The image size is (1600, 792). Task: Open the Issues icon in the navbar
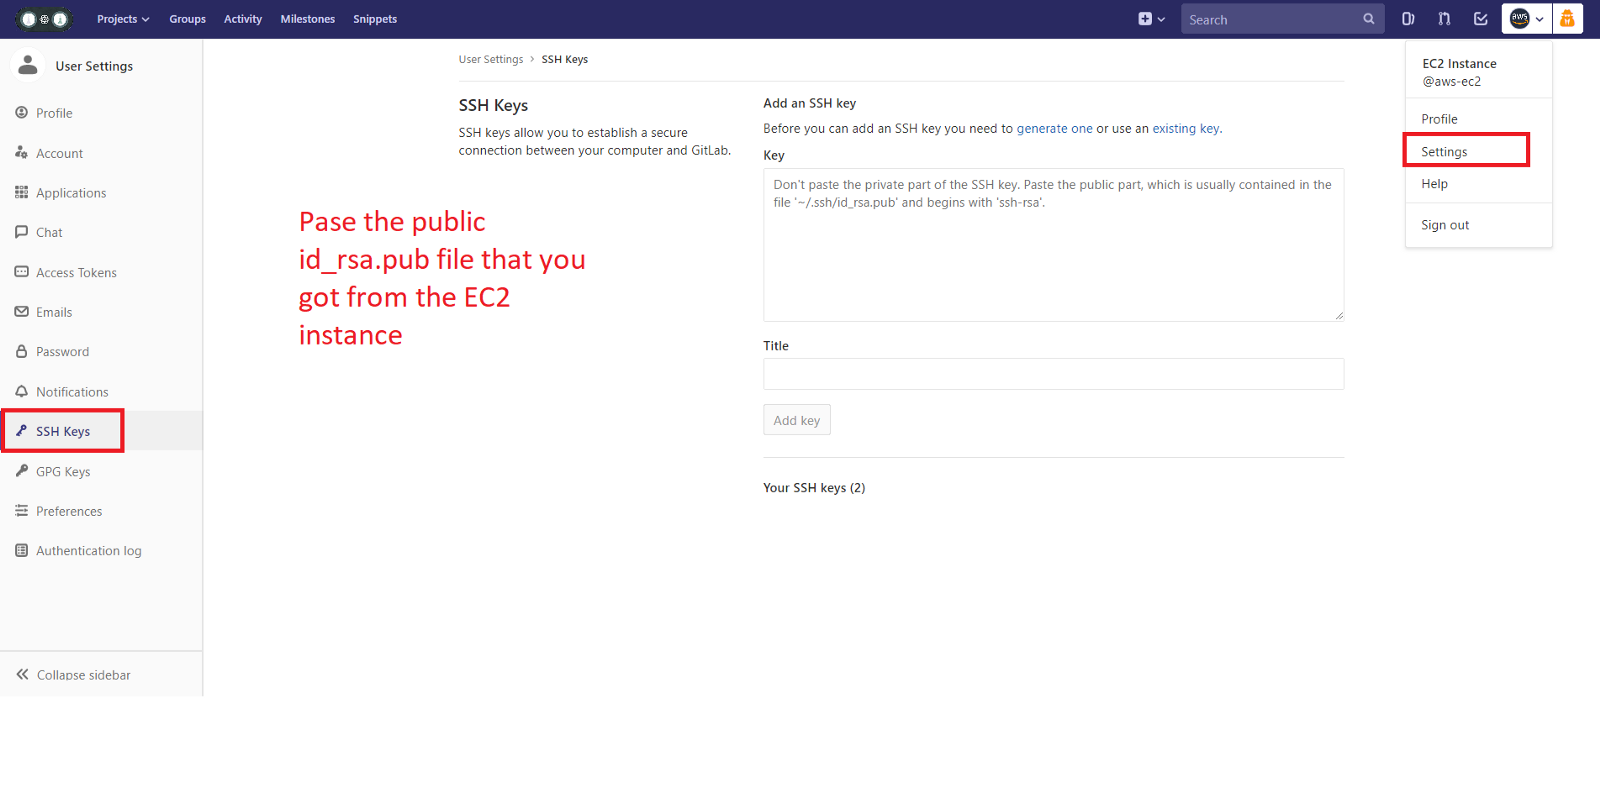click(1408, 19)
